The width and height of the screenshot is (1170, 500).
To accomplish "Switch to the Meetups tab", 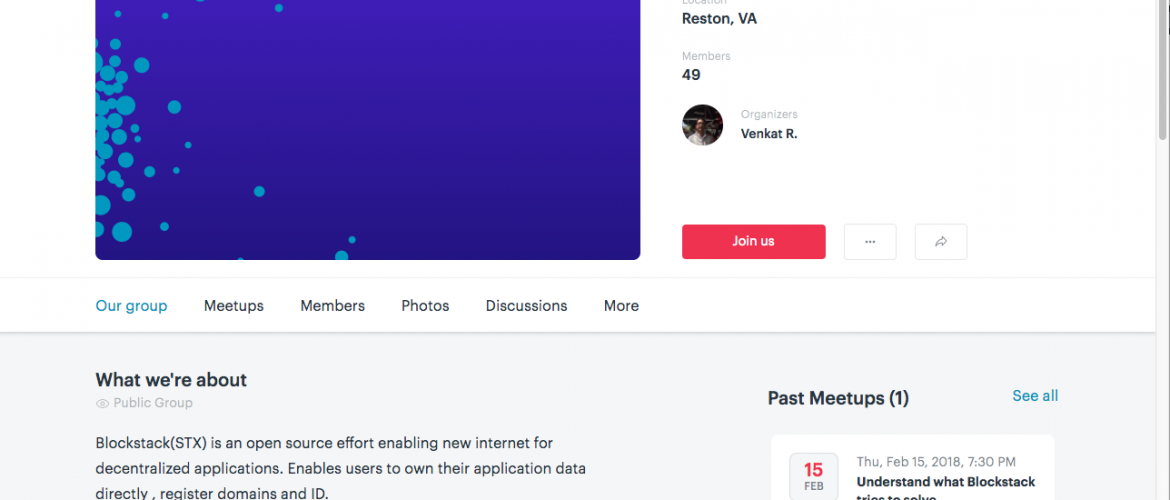I will (234, 306).
